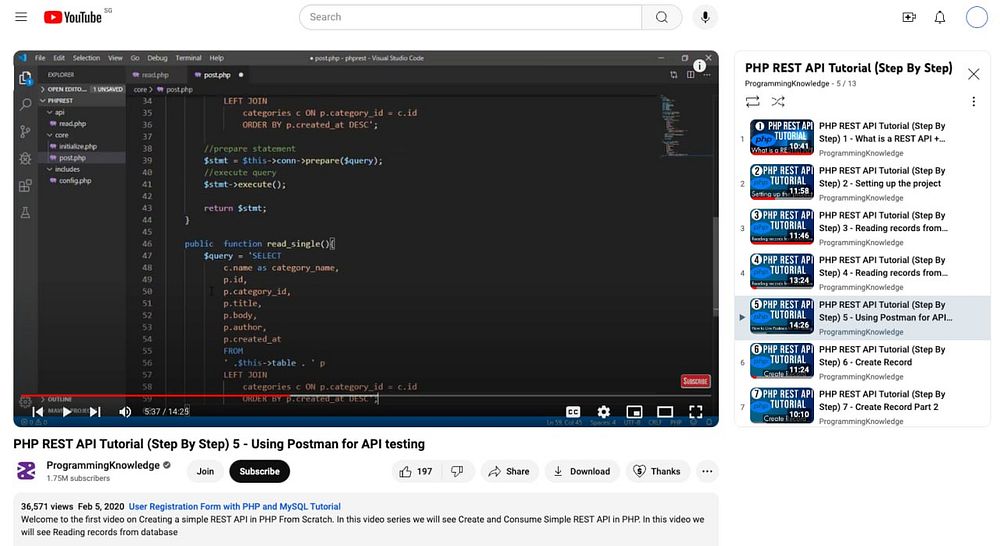Open video player settings gear
The height and width of the screenshot is (546, 1000).
coord(603,411)
